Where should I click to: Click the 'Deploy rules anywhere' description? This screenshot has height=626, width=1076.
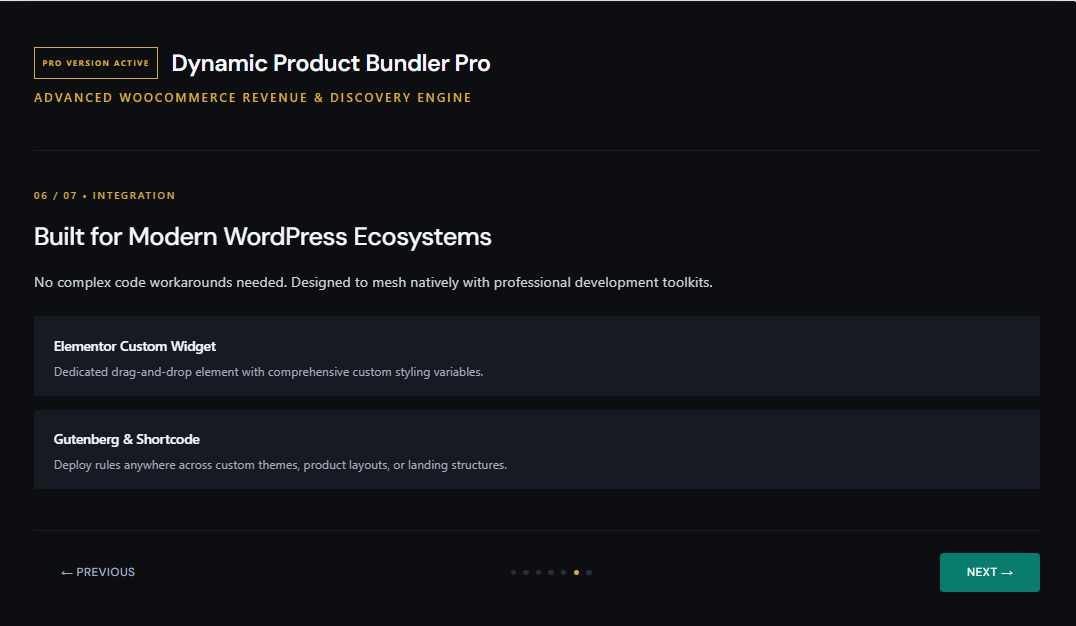(x=280, y=465)
